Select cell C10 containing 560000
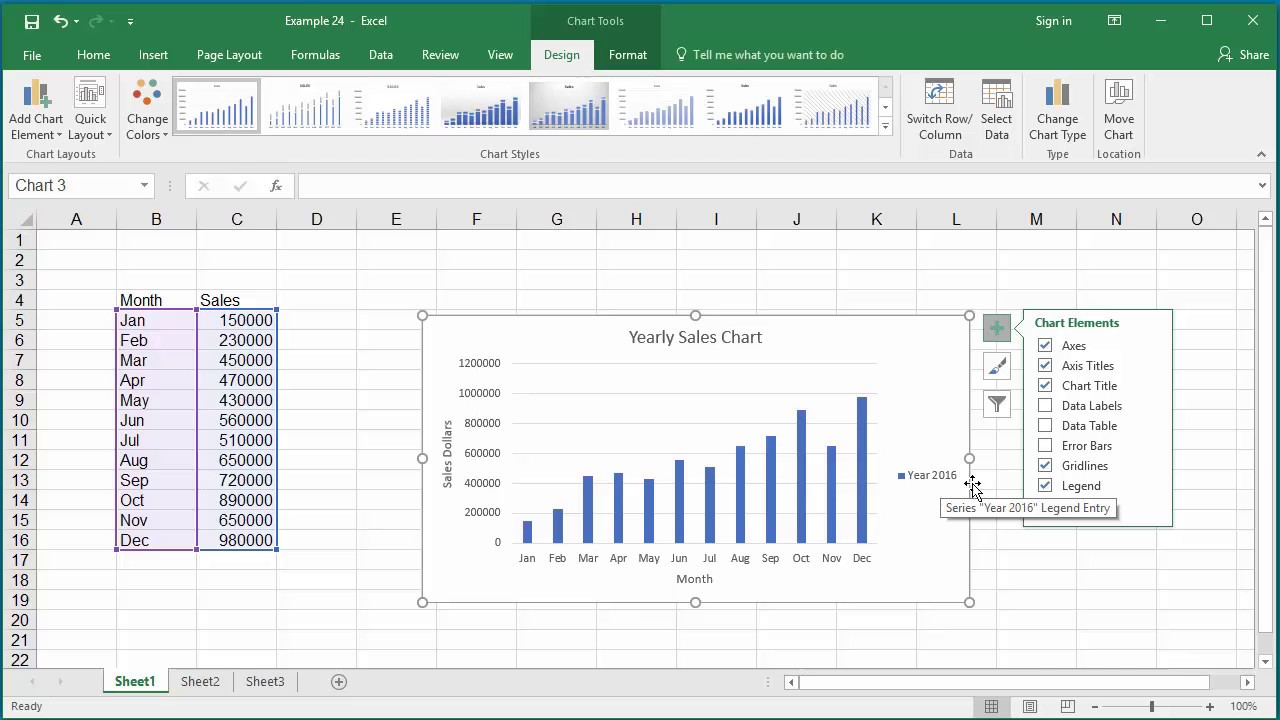Image resolution: width=1280 pixels, height=720 pixels. (x=237, y=421)
